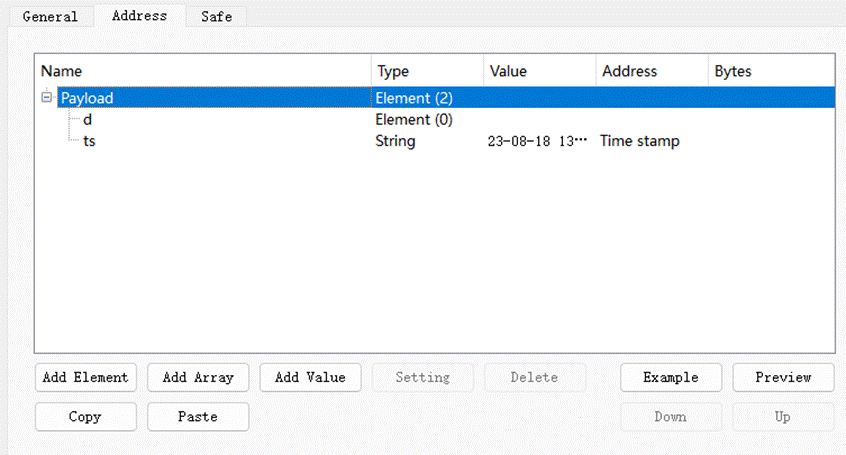Switch to the Safe tab

(x=216, y=16)
